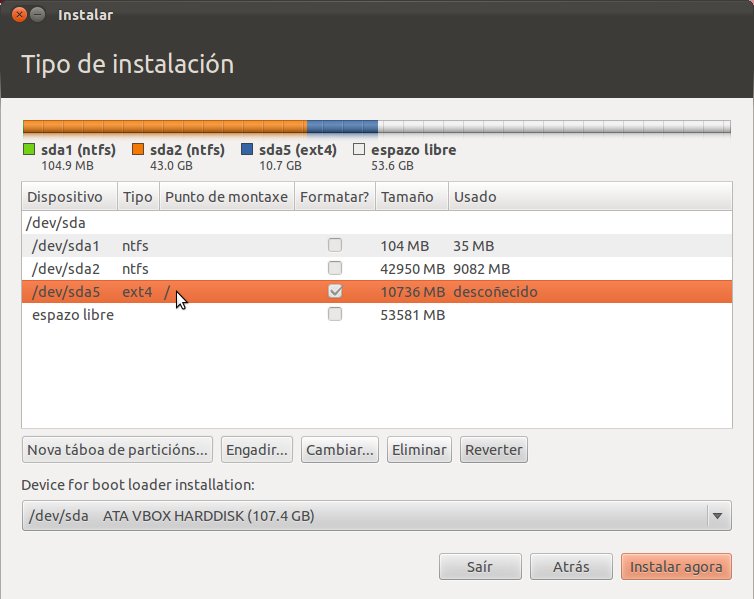Screen dimensions: 754x599
Task: Close the Instalar window
Action: tap(19, 15)
